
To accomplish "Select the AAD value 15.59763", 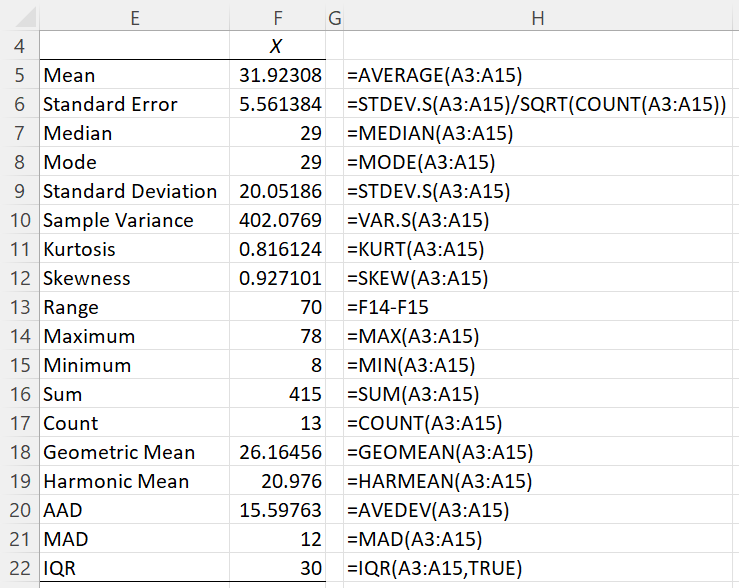I will tap(280, 510).
